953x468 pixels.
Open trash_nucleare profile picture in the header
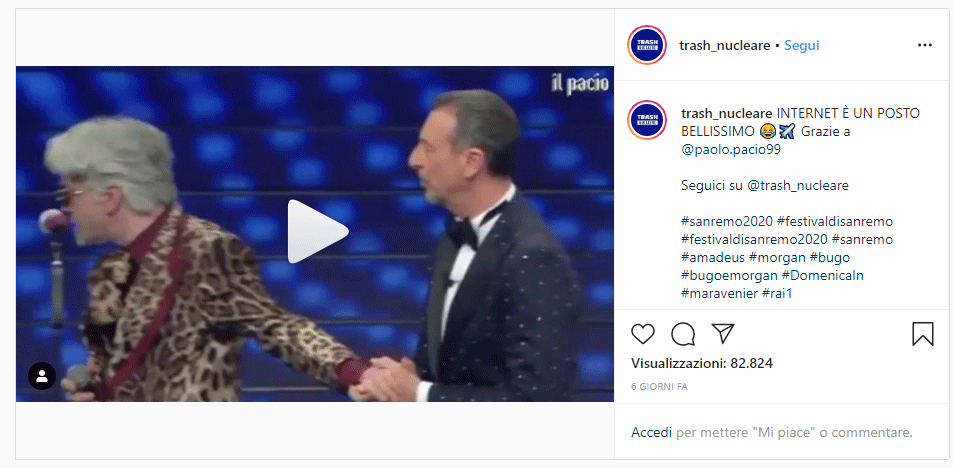pyautogui.click(x=647, y=45)
